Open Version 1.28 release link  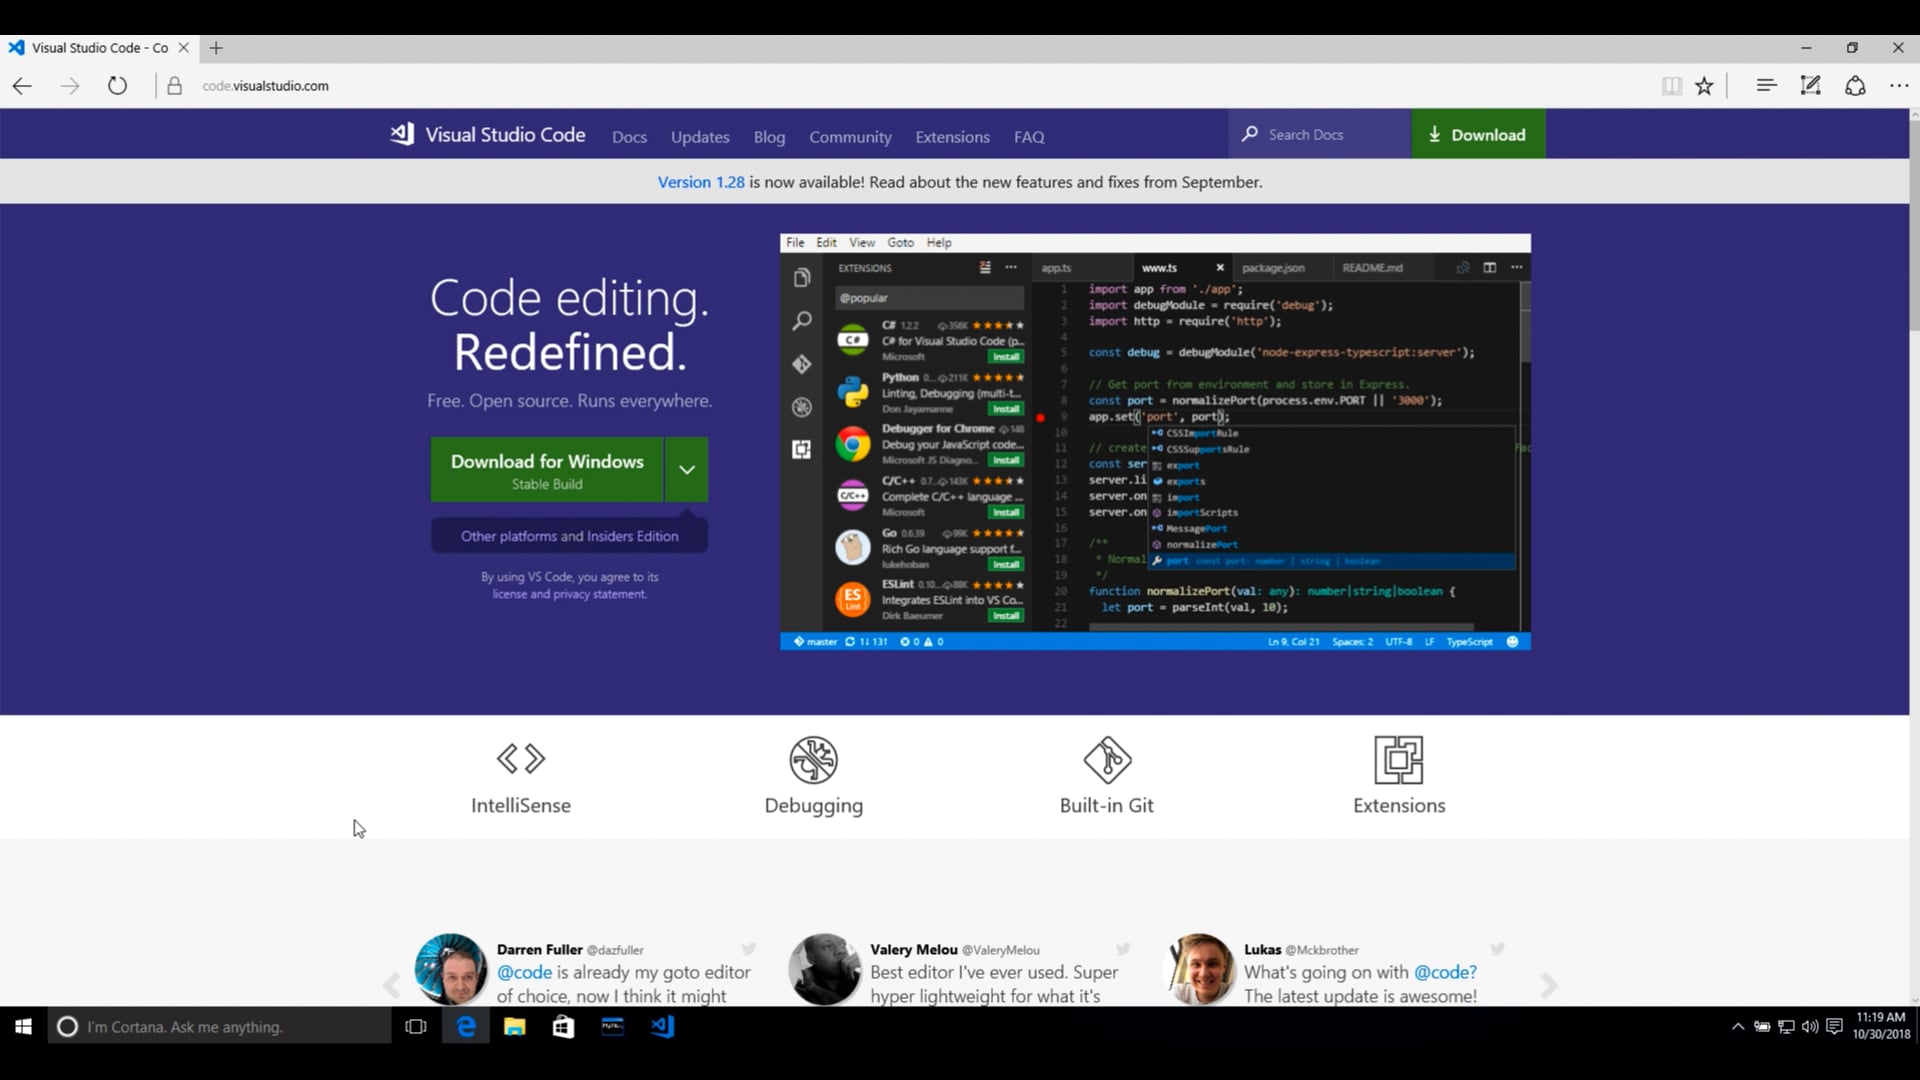(x=700, y=182)
